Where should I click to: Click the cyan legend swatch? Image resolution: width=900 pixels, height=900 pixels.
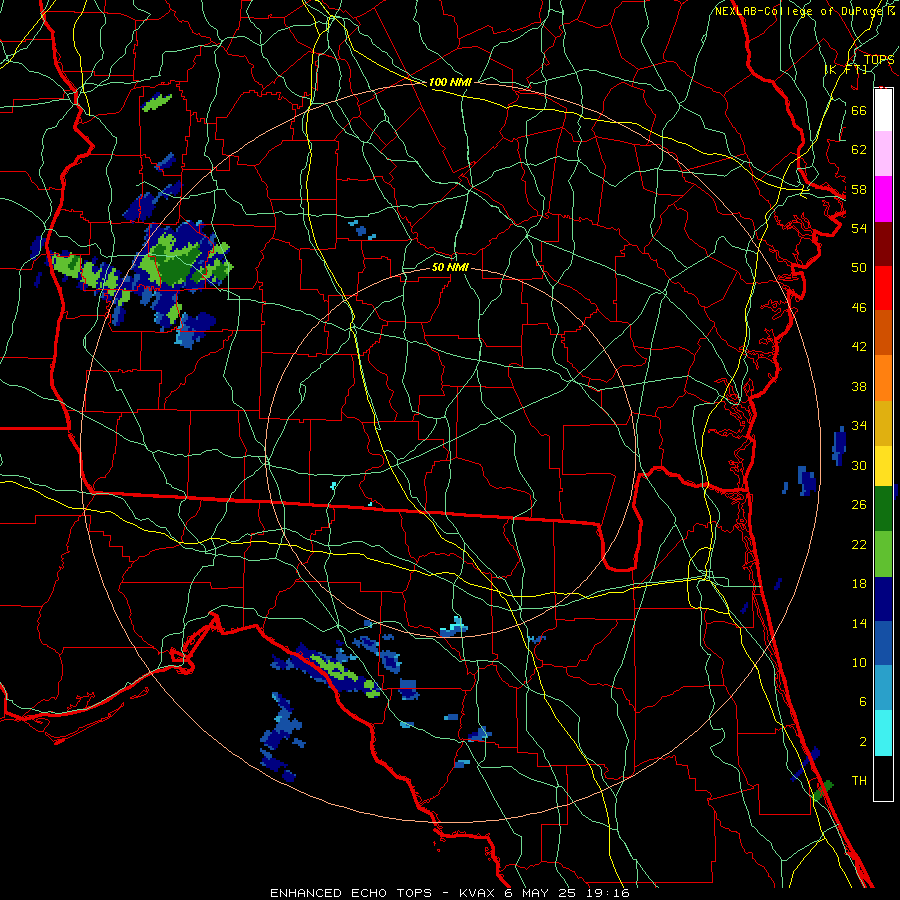883,733
